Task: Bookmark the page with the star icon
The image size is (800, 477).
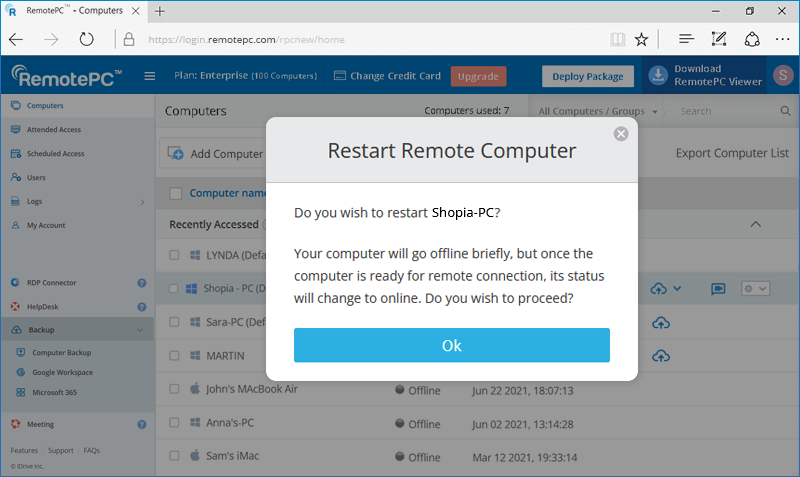Action: (641, 40)
